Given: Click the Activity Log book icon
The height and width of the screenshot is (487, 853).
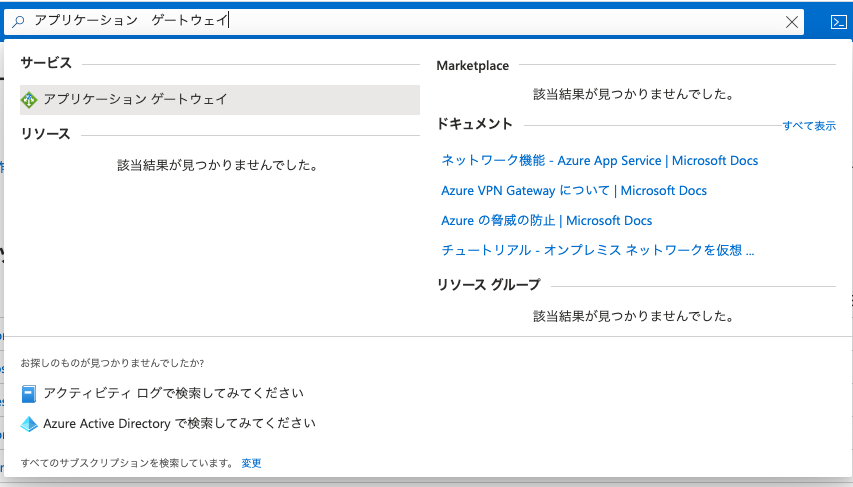Looking at the screenshot, I should (x=29, y=393).
